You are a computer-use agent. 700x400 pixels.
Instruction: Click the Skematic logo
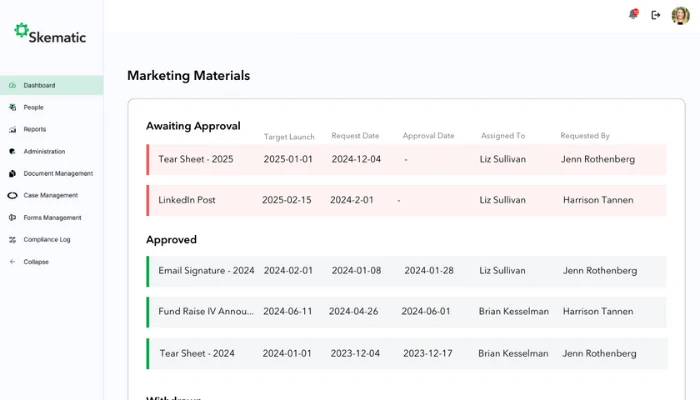(50, 35)
